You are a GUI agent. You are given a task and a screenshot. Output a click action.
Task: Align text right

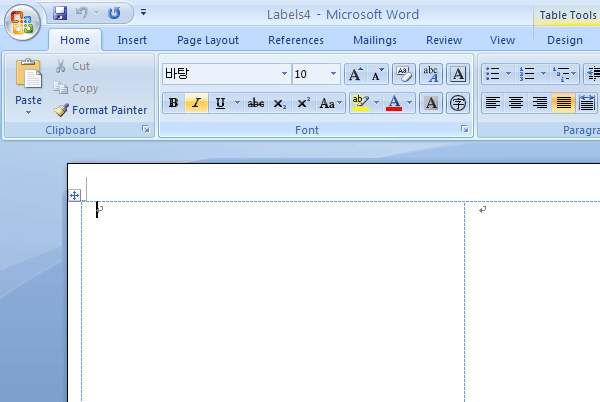coord(540,103)
